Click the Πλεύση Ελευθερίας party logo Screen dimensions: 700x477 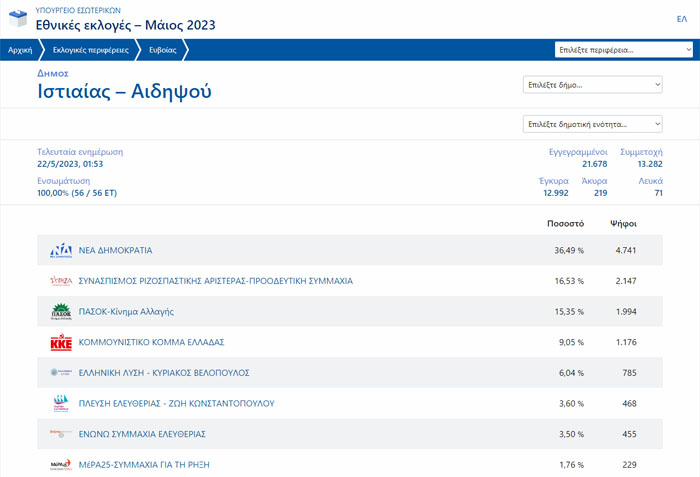(x=61, y=404)
